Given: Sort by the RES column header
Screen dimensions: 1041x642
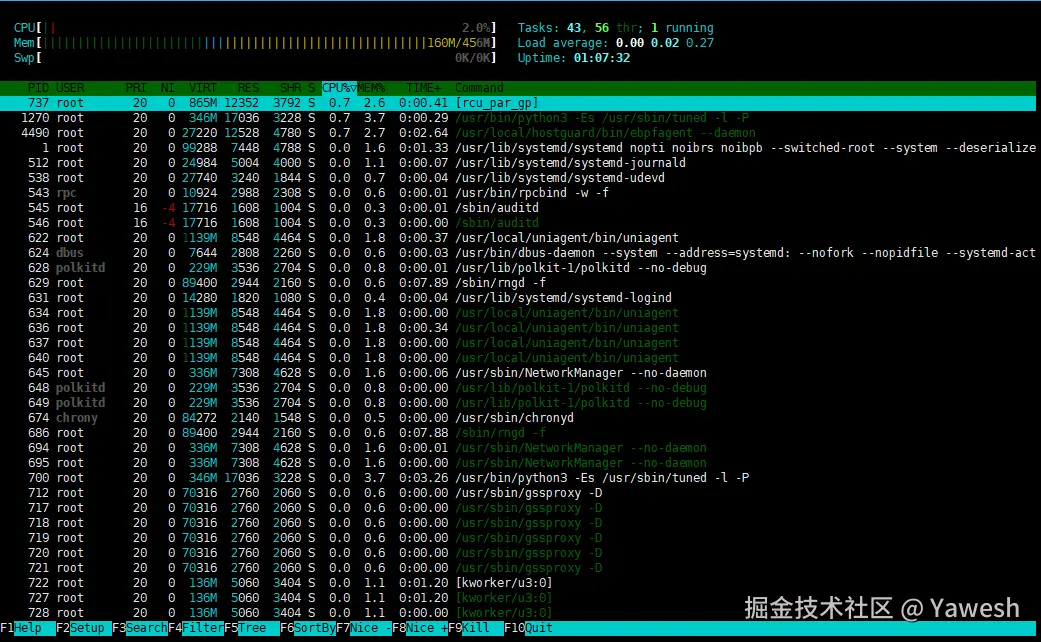Looking at the screenshot, I should [x=248, y=88].
